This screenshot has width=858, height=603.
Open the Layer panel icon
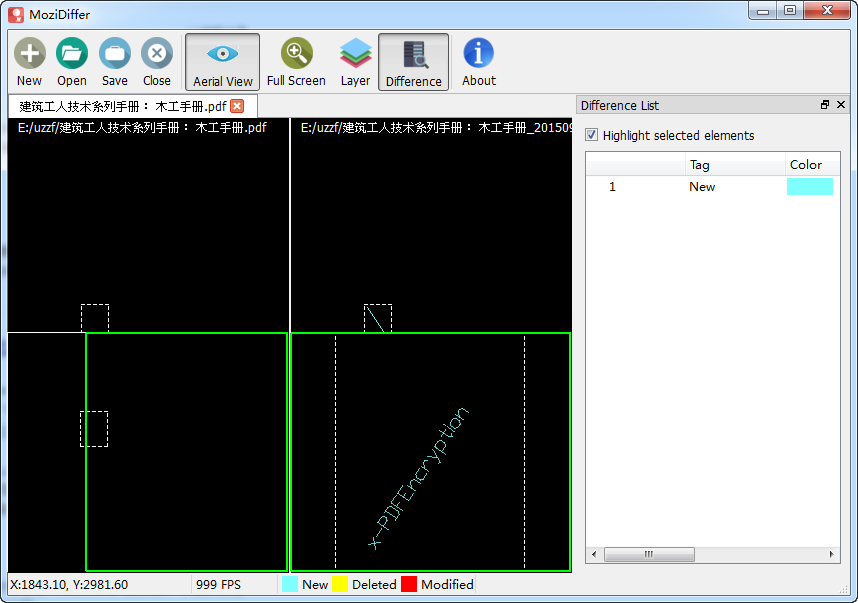tap(355, 62)
